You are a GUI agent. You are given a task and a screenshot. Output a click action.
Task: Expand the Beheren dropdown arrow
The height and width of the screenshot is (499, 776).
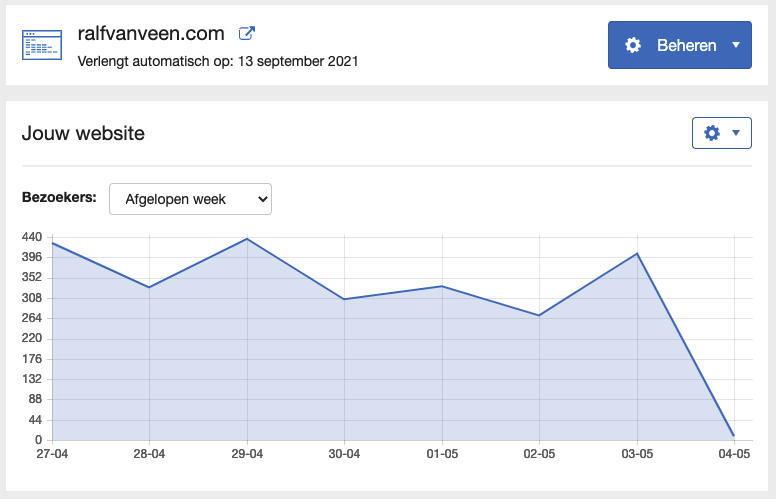(x=736, y=45)
